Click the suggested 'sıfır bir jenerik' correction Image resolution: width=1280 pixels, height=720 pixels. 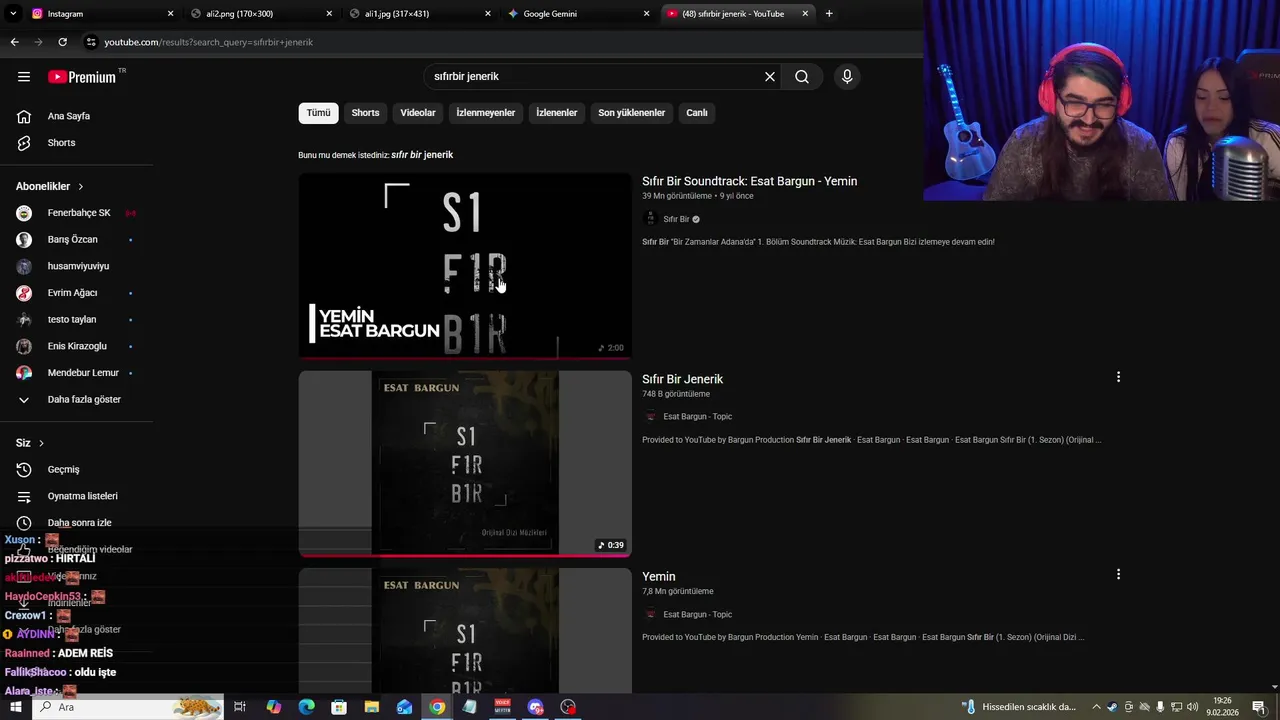tap(422, 155)
